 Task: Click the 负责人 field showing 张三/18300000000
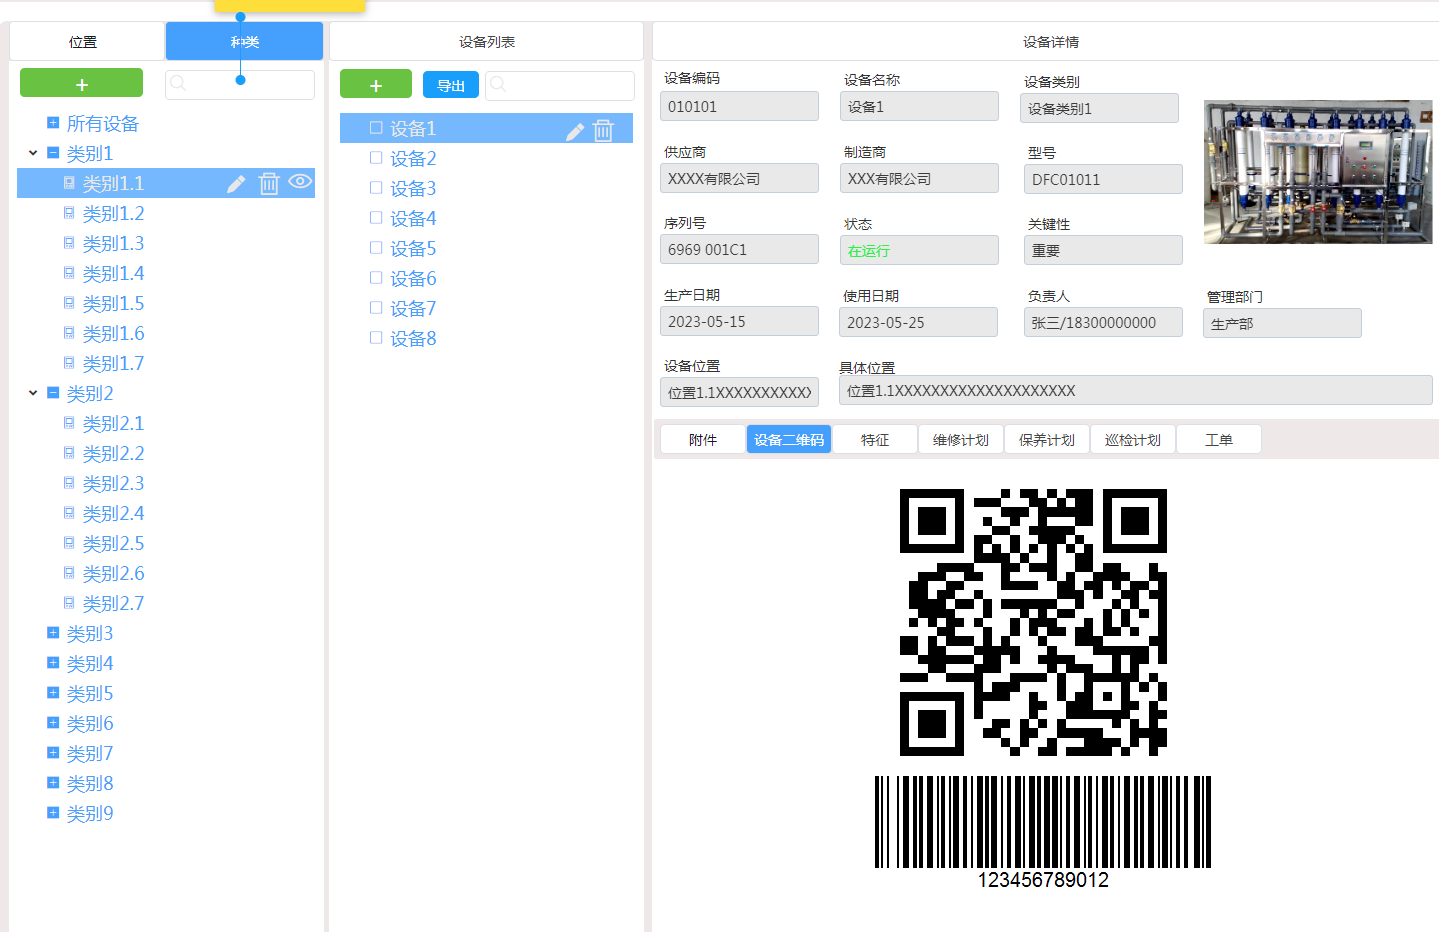click(1103, 322)
